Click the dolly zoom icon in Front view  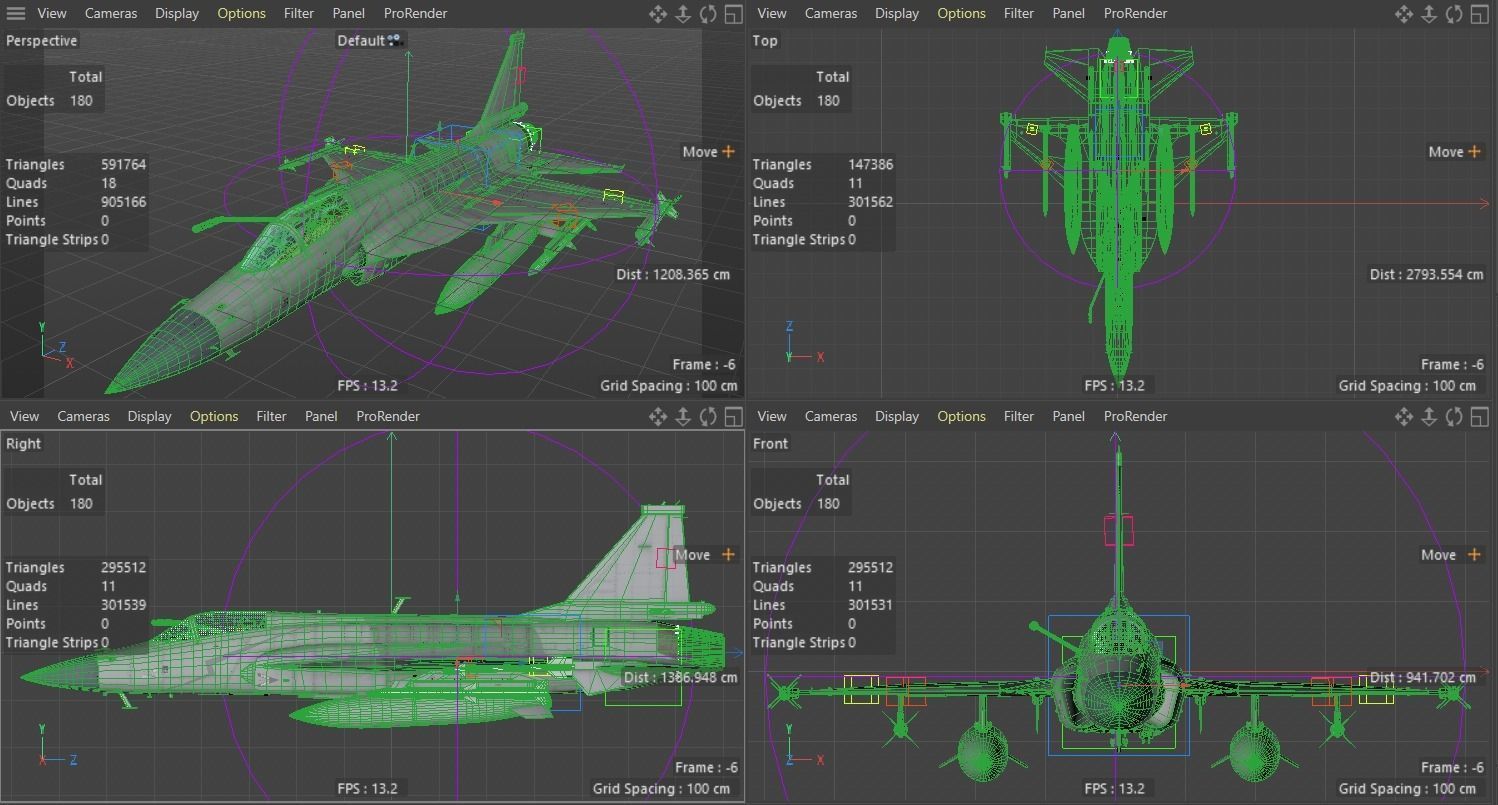(1429, 416)
